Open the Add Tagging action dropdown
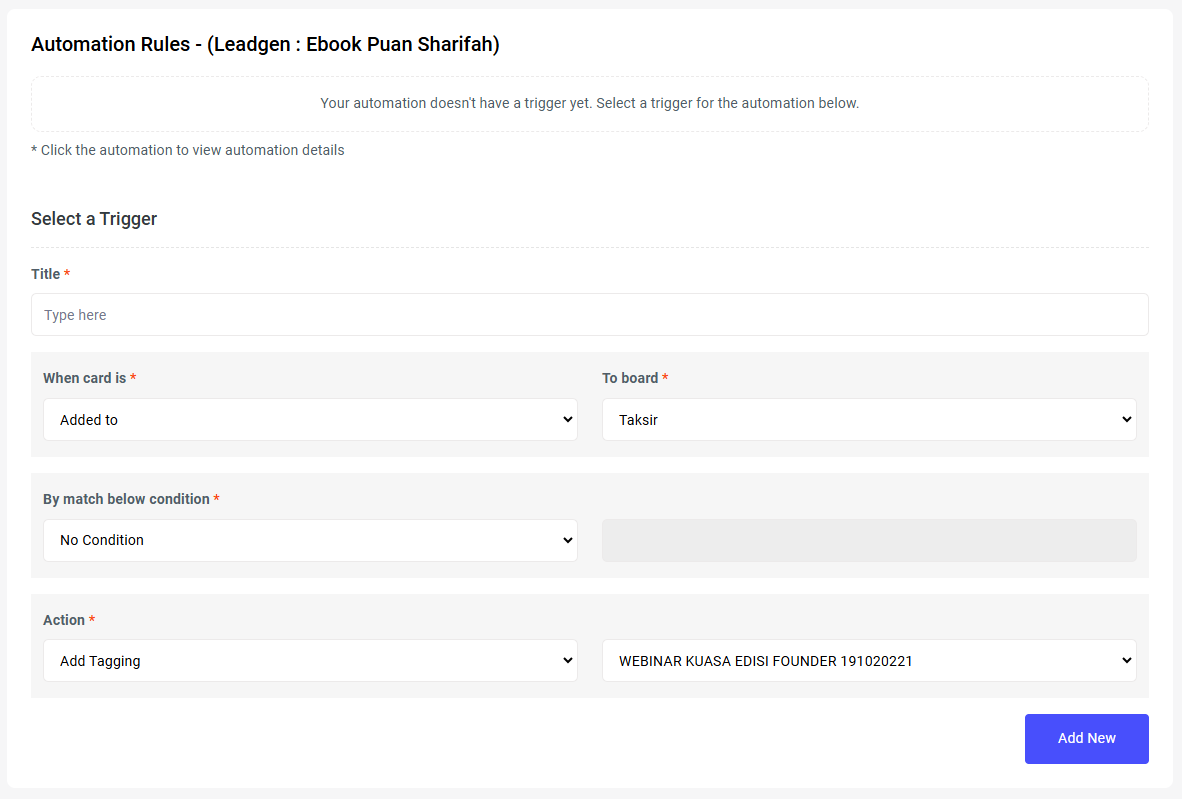Image resolution: width=1182 pixels, height=799 pixels. pos(310,661)
